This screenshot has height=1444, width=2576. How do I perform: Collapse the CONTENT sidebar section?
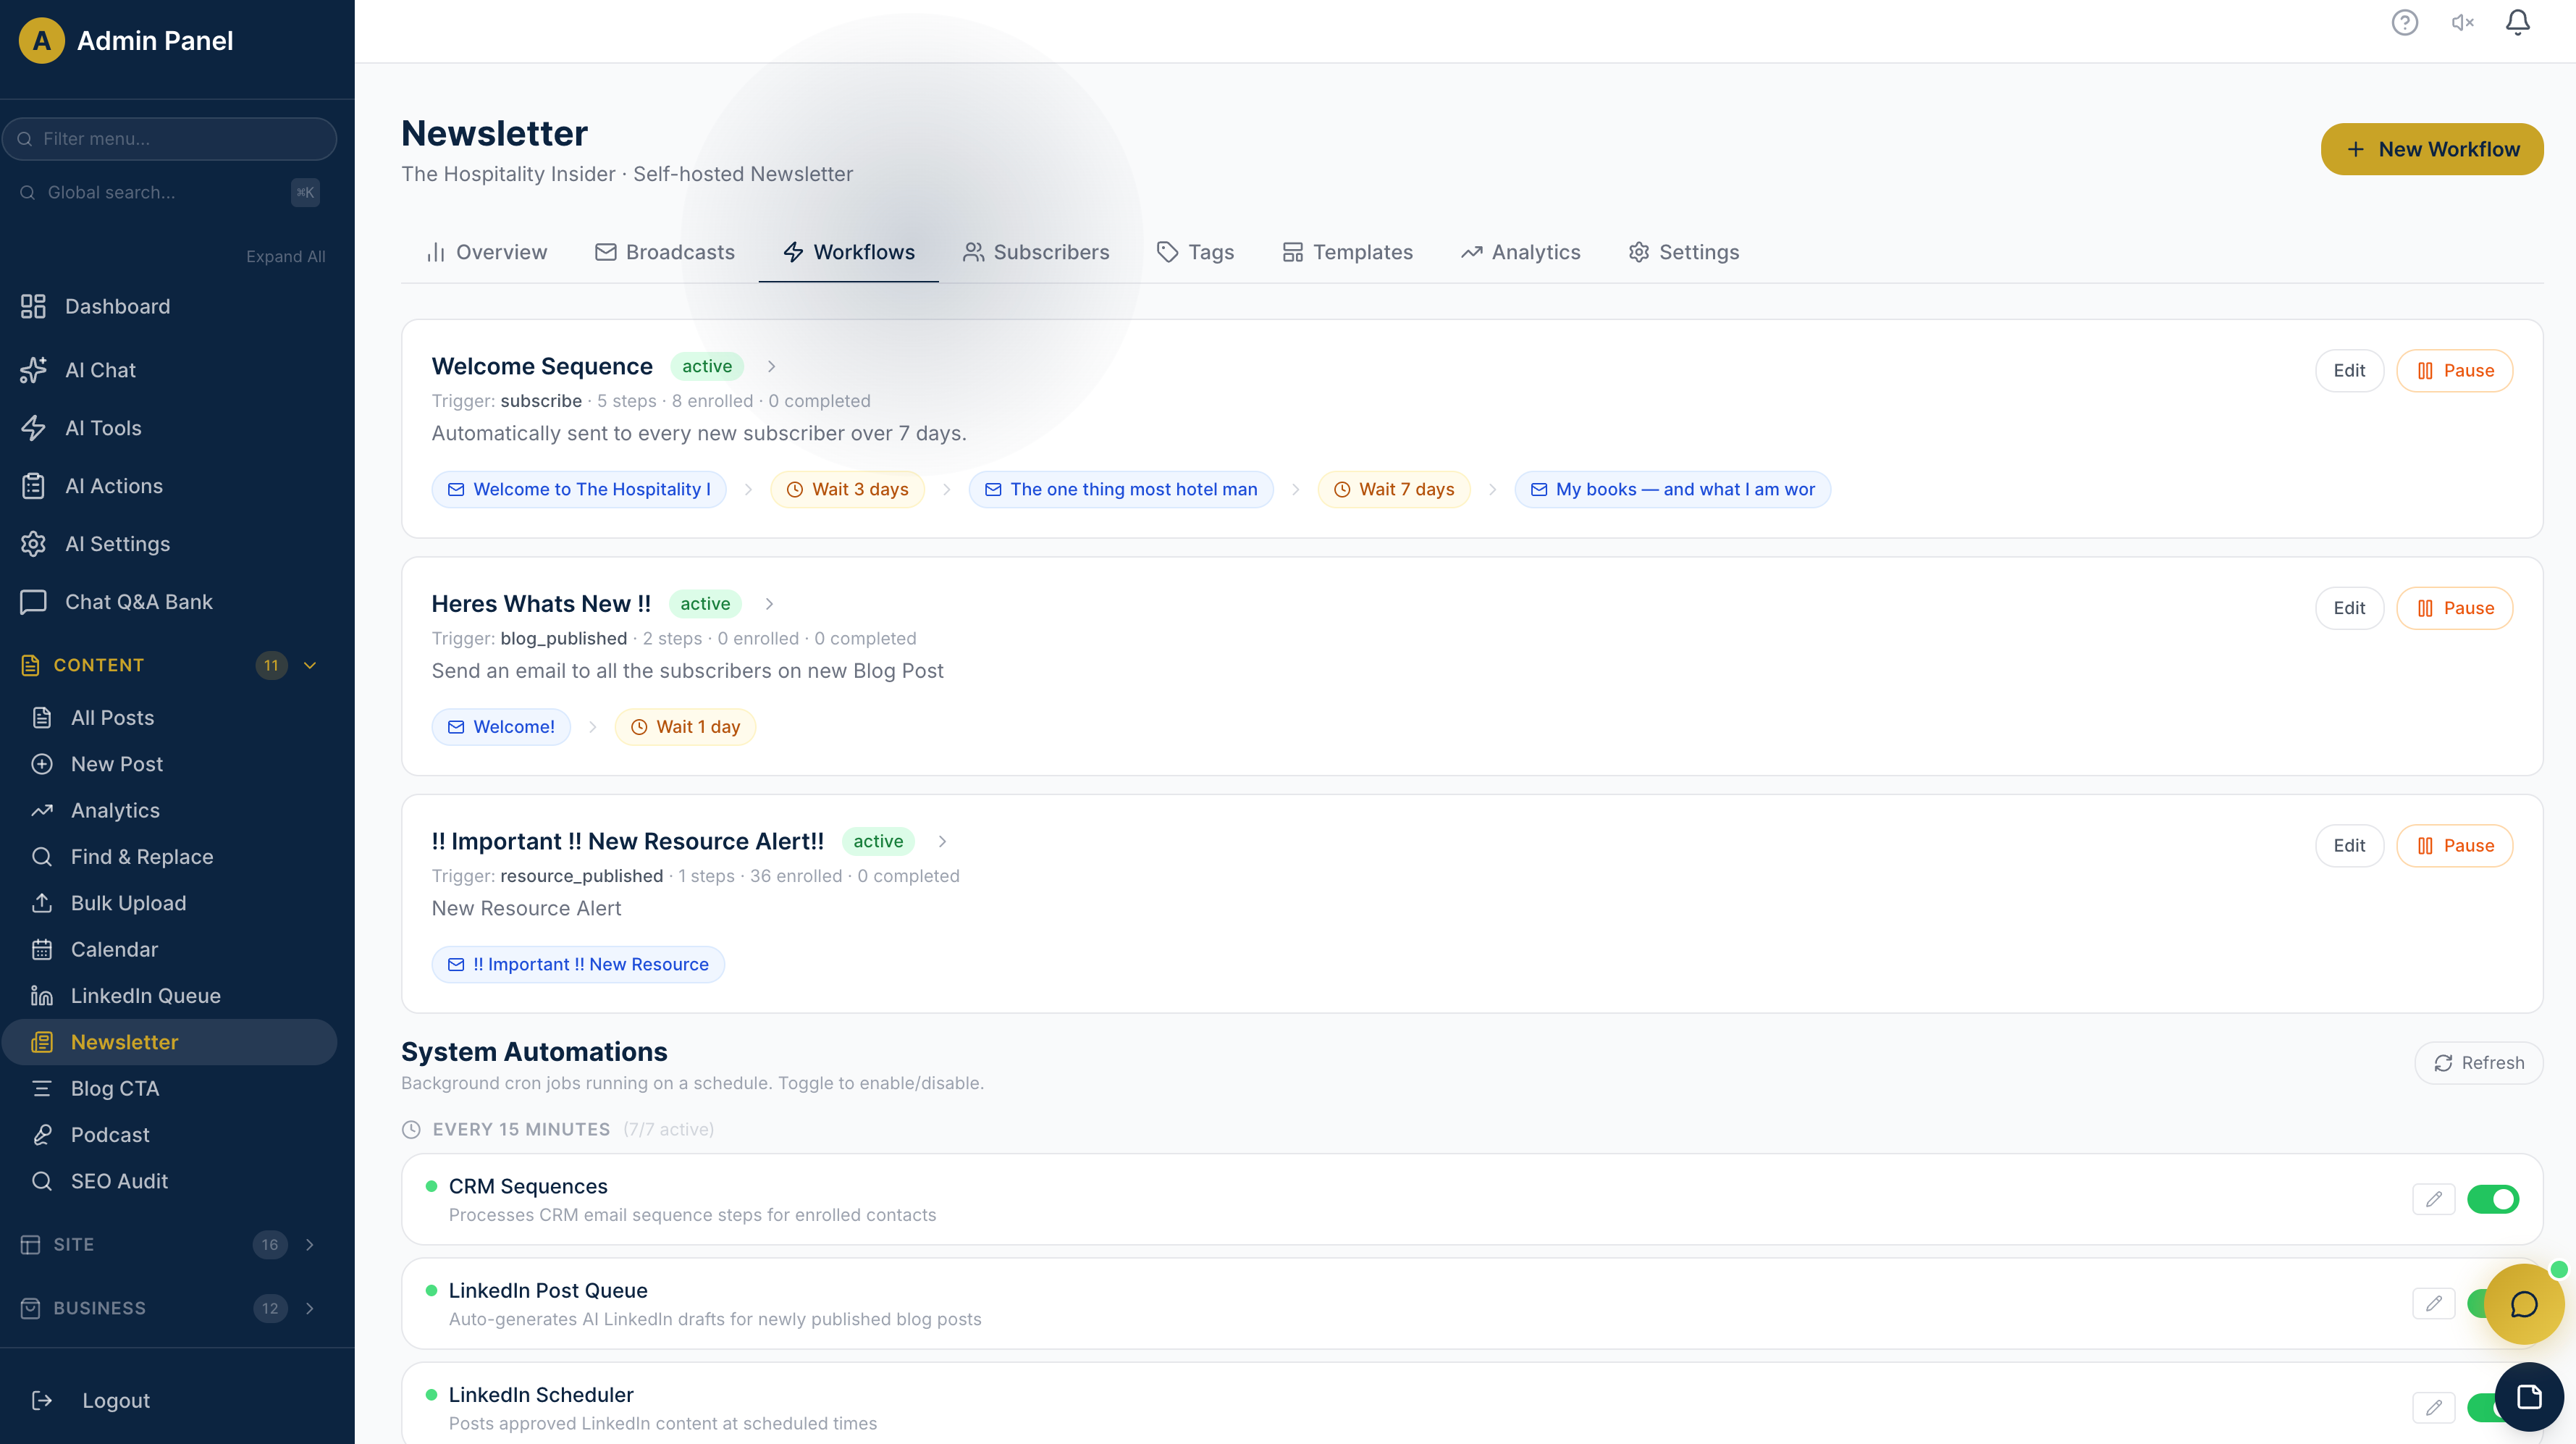(309, 665)
